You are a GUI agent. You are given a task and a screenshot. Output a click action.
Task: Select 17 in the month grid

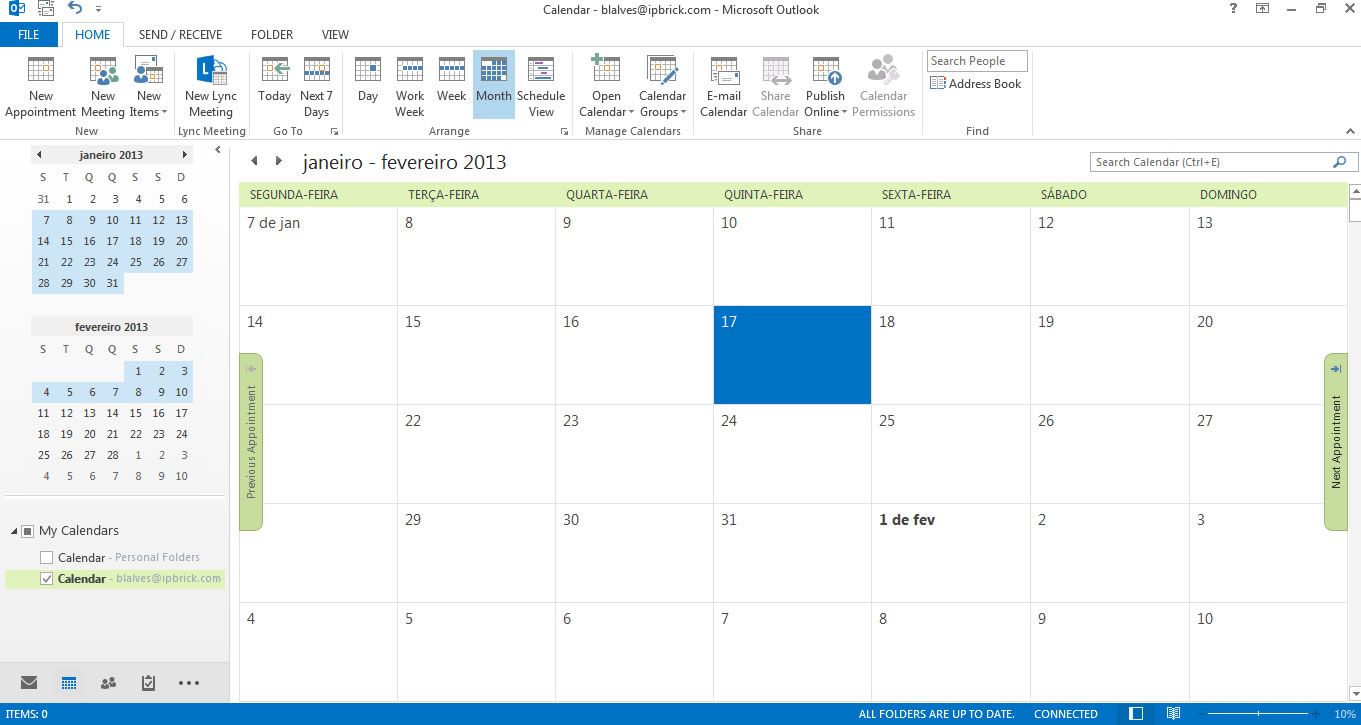tap(792, 355)
